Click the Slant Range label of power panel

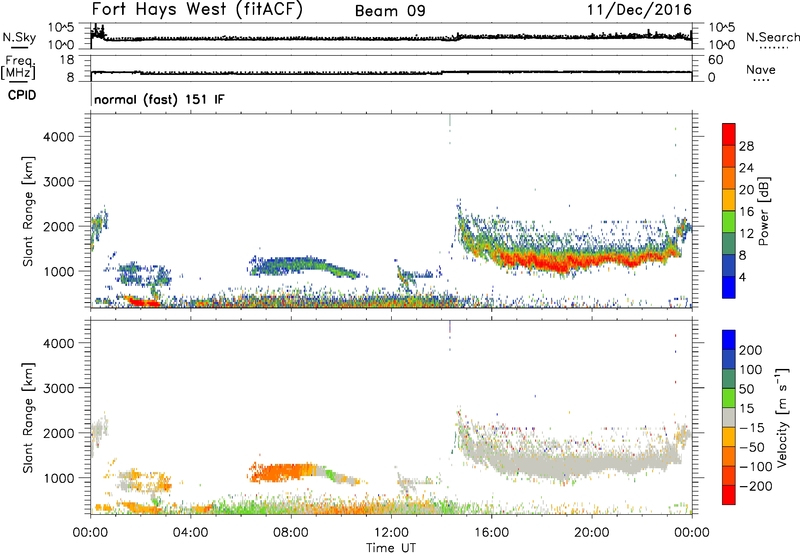coord(29,211)
